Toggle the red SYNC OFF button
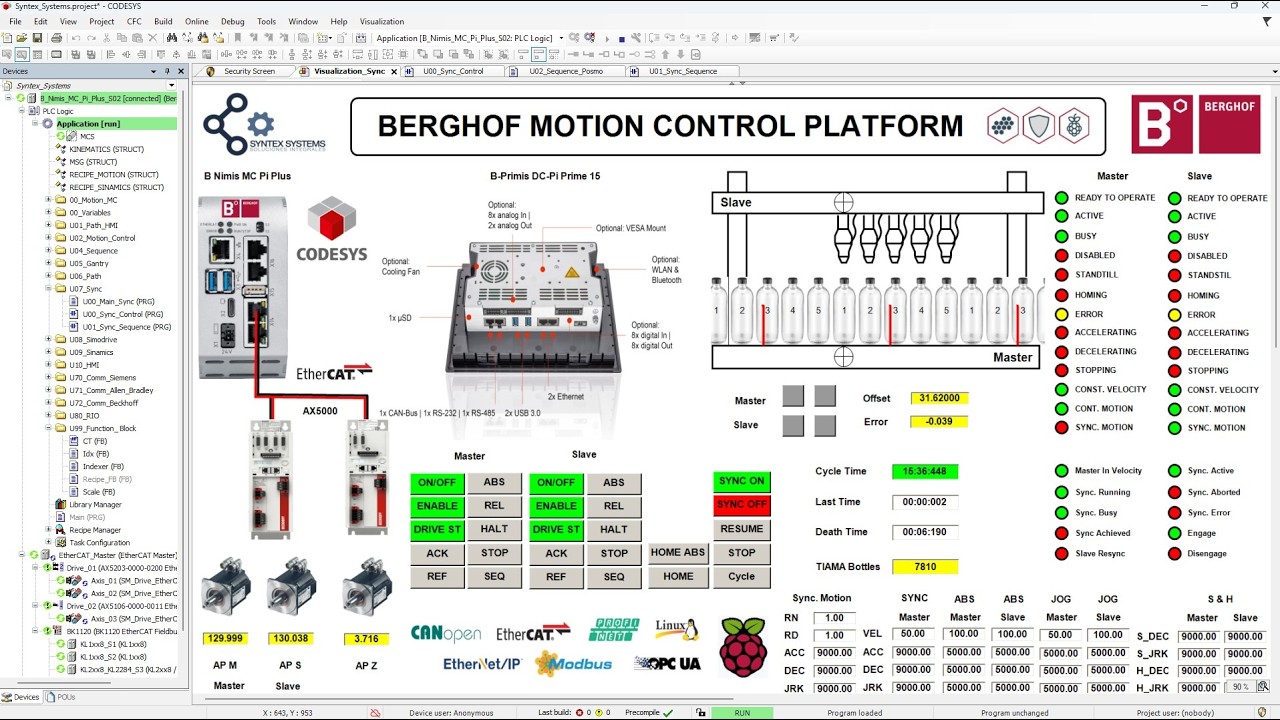 pos(742,505)
